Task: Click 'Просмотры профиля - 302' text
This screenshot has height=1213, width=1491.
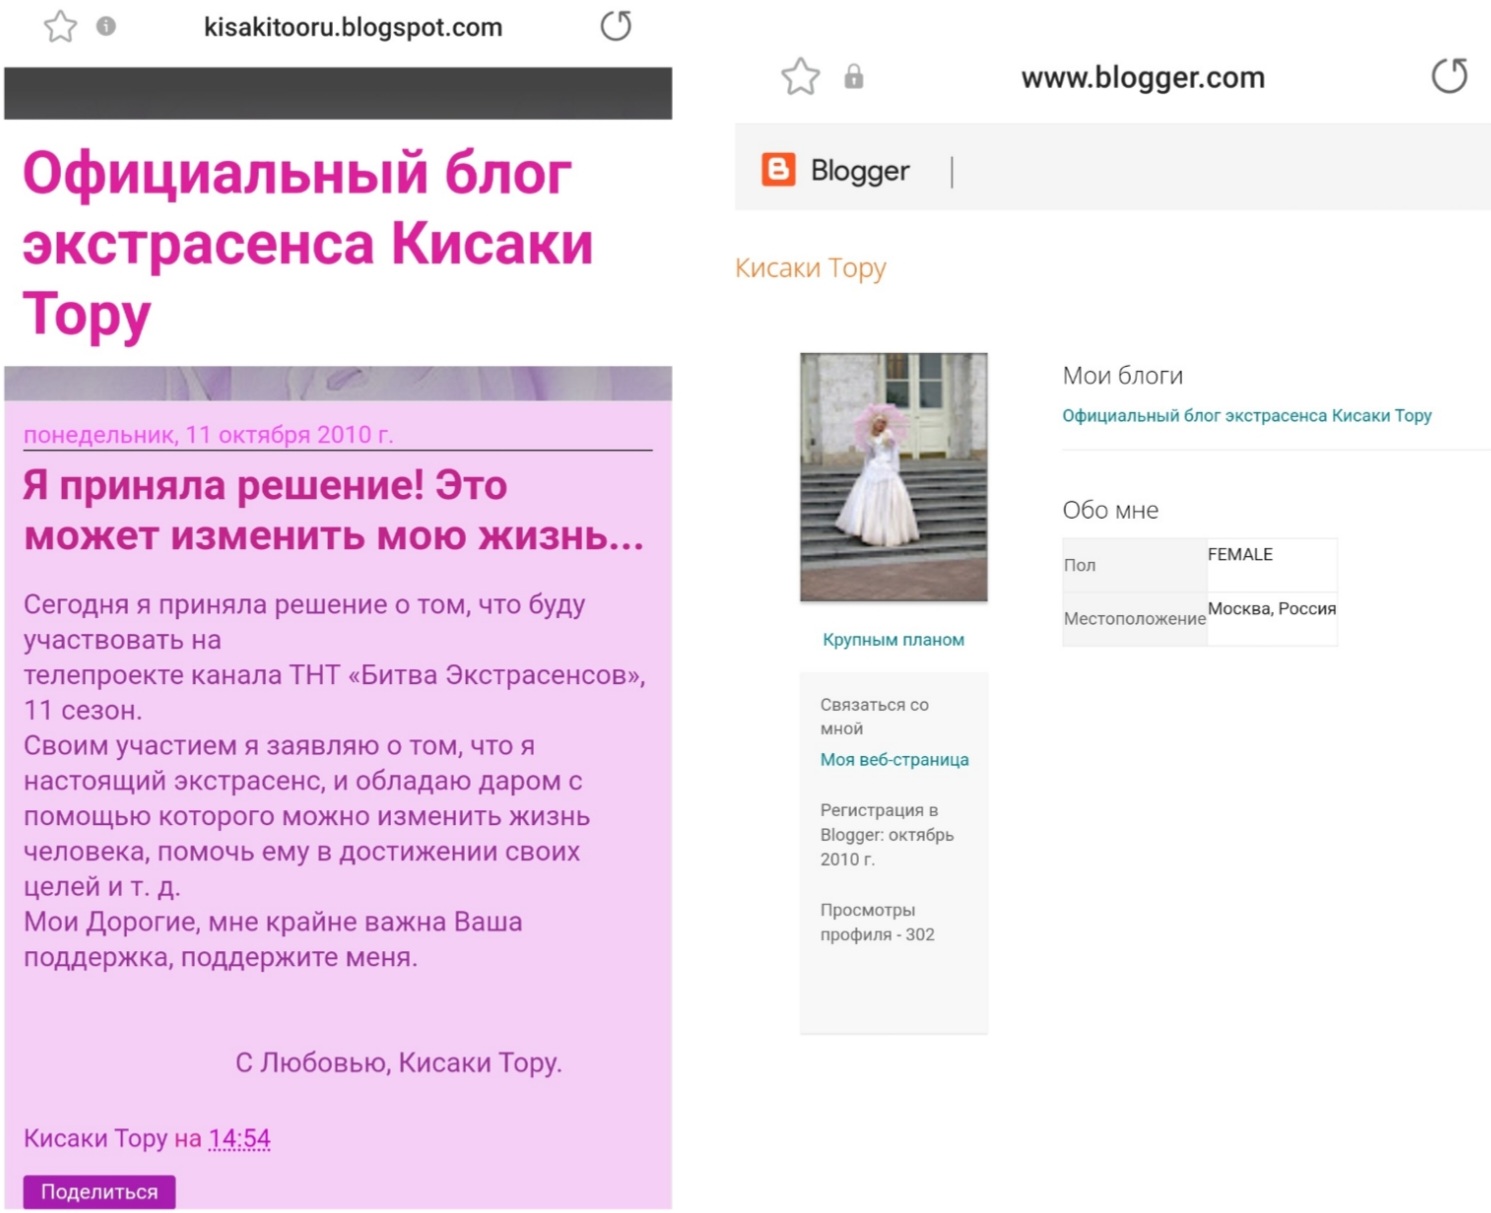Action: tap(878, 922)
